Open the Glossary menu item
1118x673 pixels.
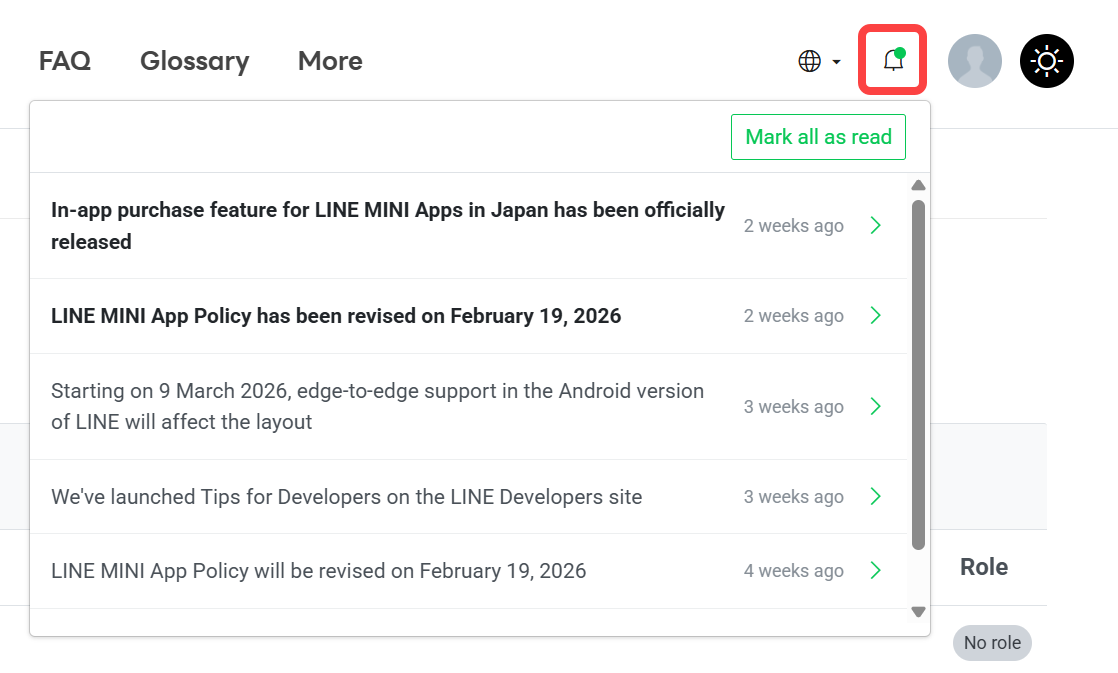click(x=194, y=61)
